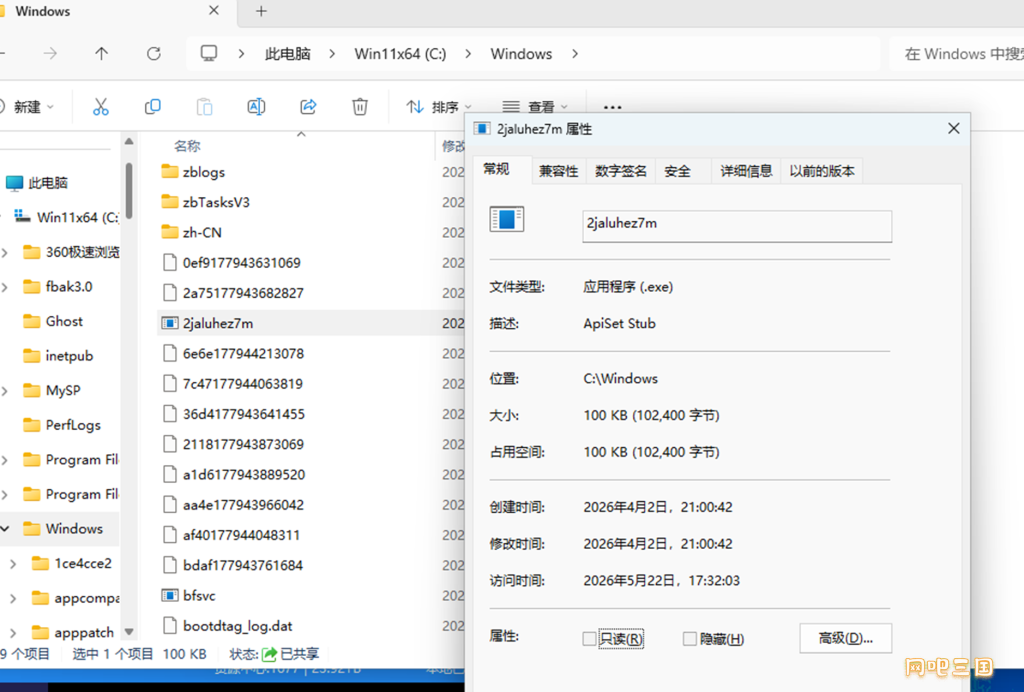Expand the 1ce4cce2 subfolder node
Viewport: 1024px width, 692px height.
13,563
